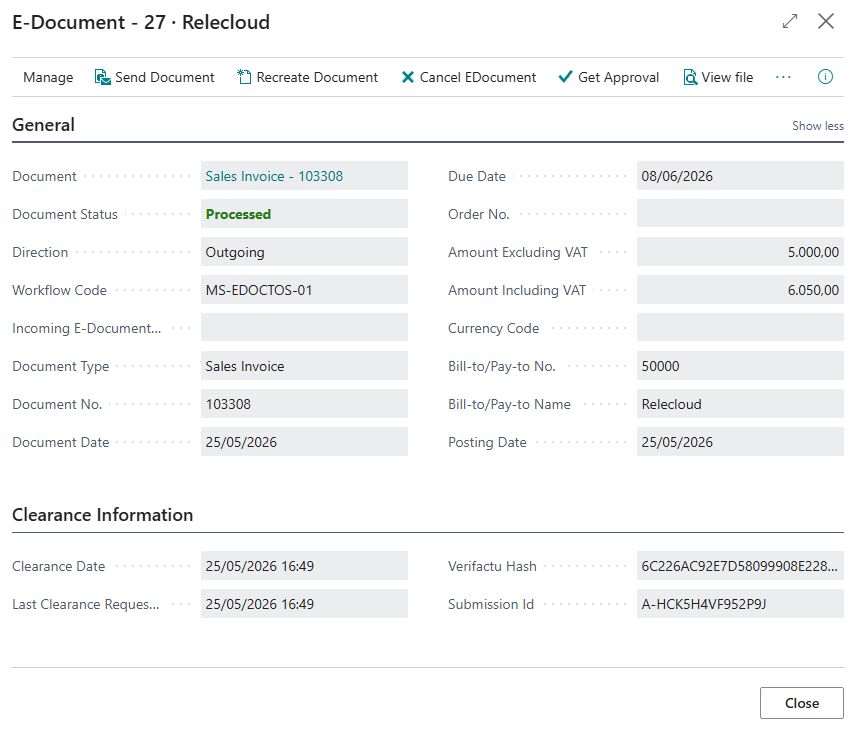Select the Bill-to/Pay-to No. 50000 field
Viewport: 859px width, 739px height.
click(740, 365)
